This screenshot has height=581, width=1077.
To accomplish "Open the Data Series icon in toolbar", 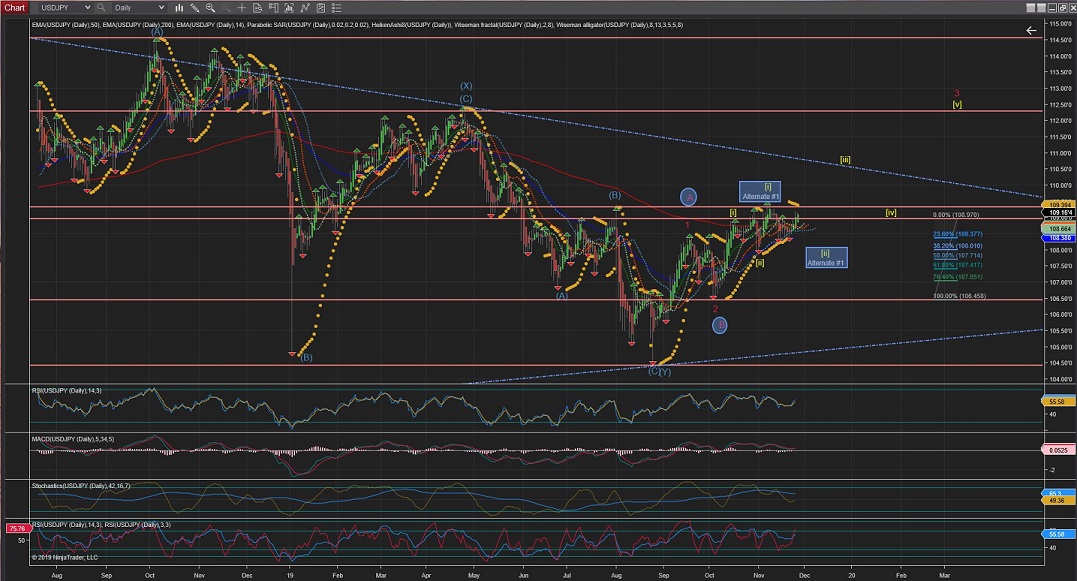I will click(257, 7).
